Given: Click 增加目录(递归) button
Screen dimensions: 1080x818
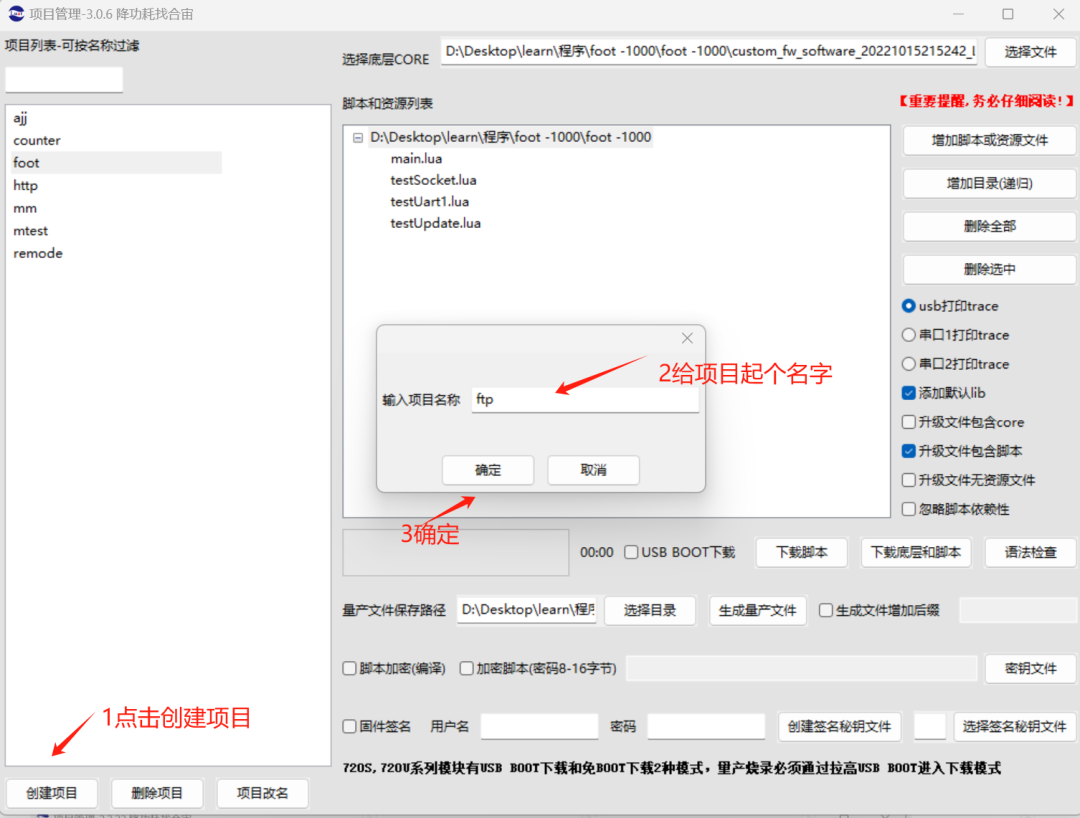Looking at the screenshot, I should [990, 184].
